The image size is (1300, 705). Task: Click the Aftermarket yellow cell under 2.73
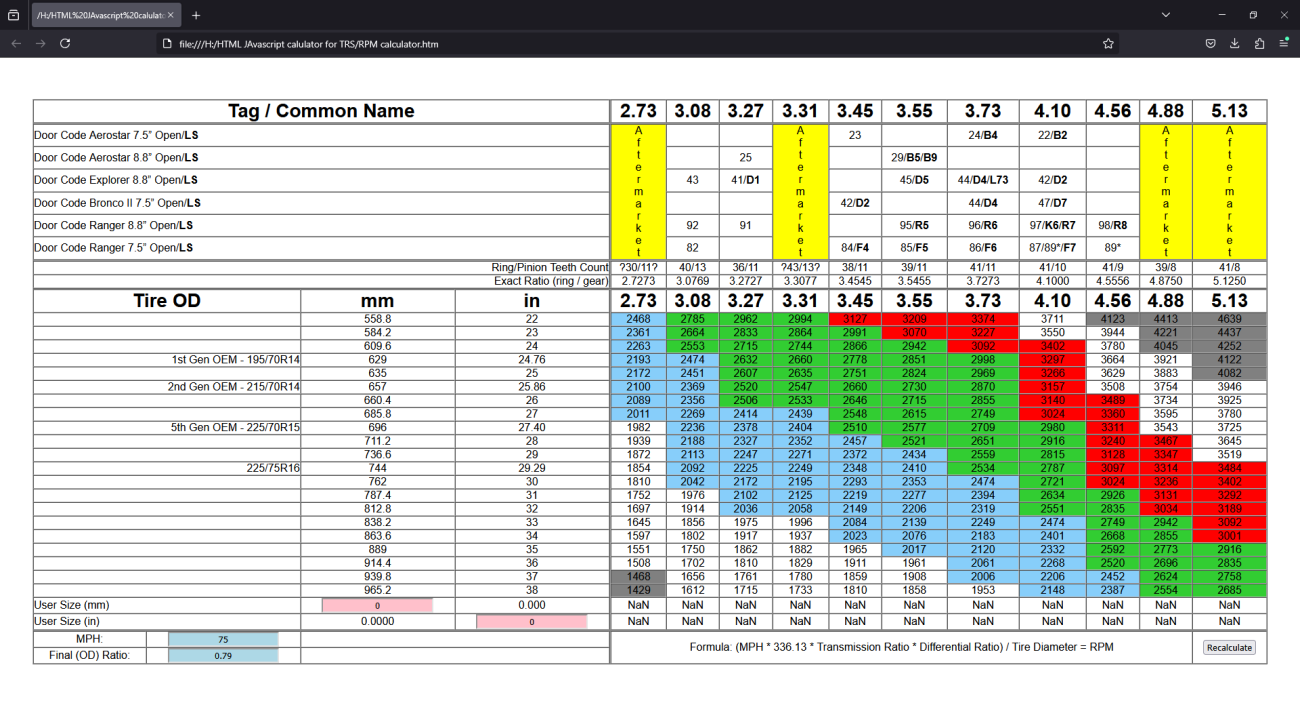(x=638, y=192)
